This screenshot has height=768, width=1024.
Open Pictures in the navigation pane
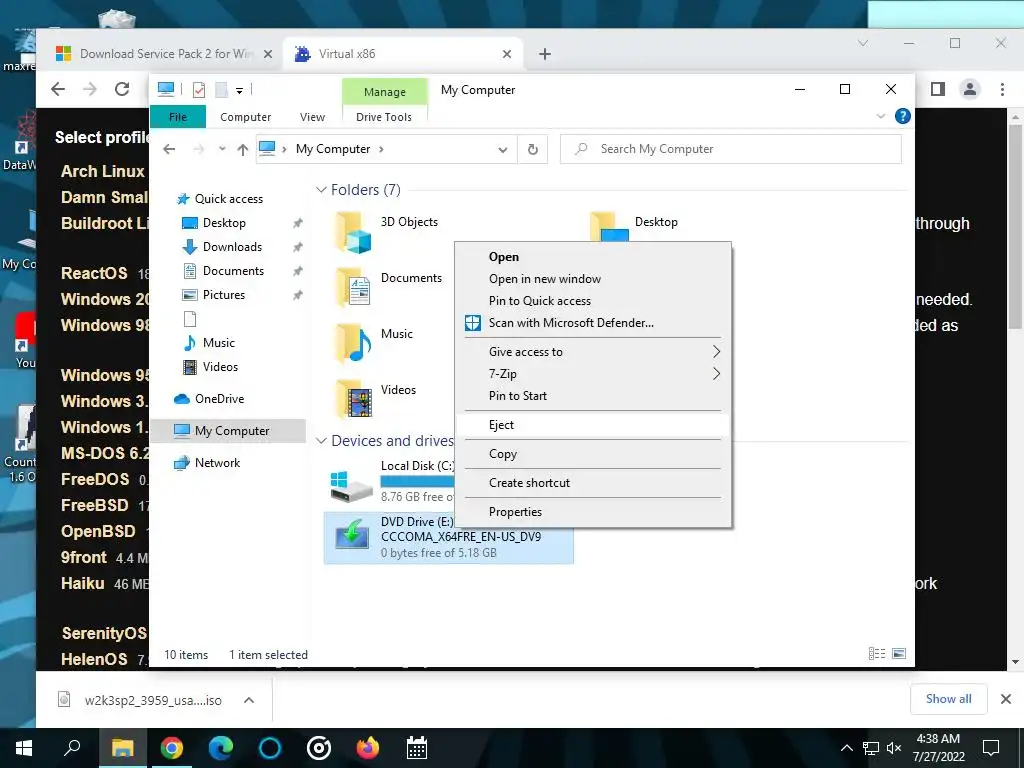pyautogui.click(x=223, y=295)
